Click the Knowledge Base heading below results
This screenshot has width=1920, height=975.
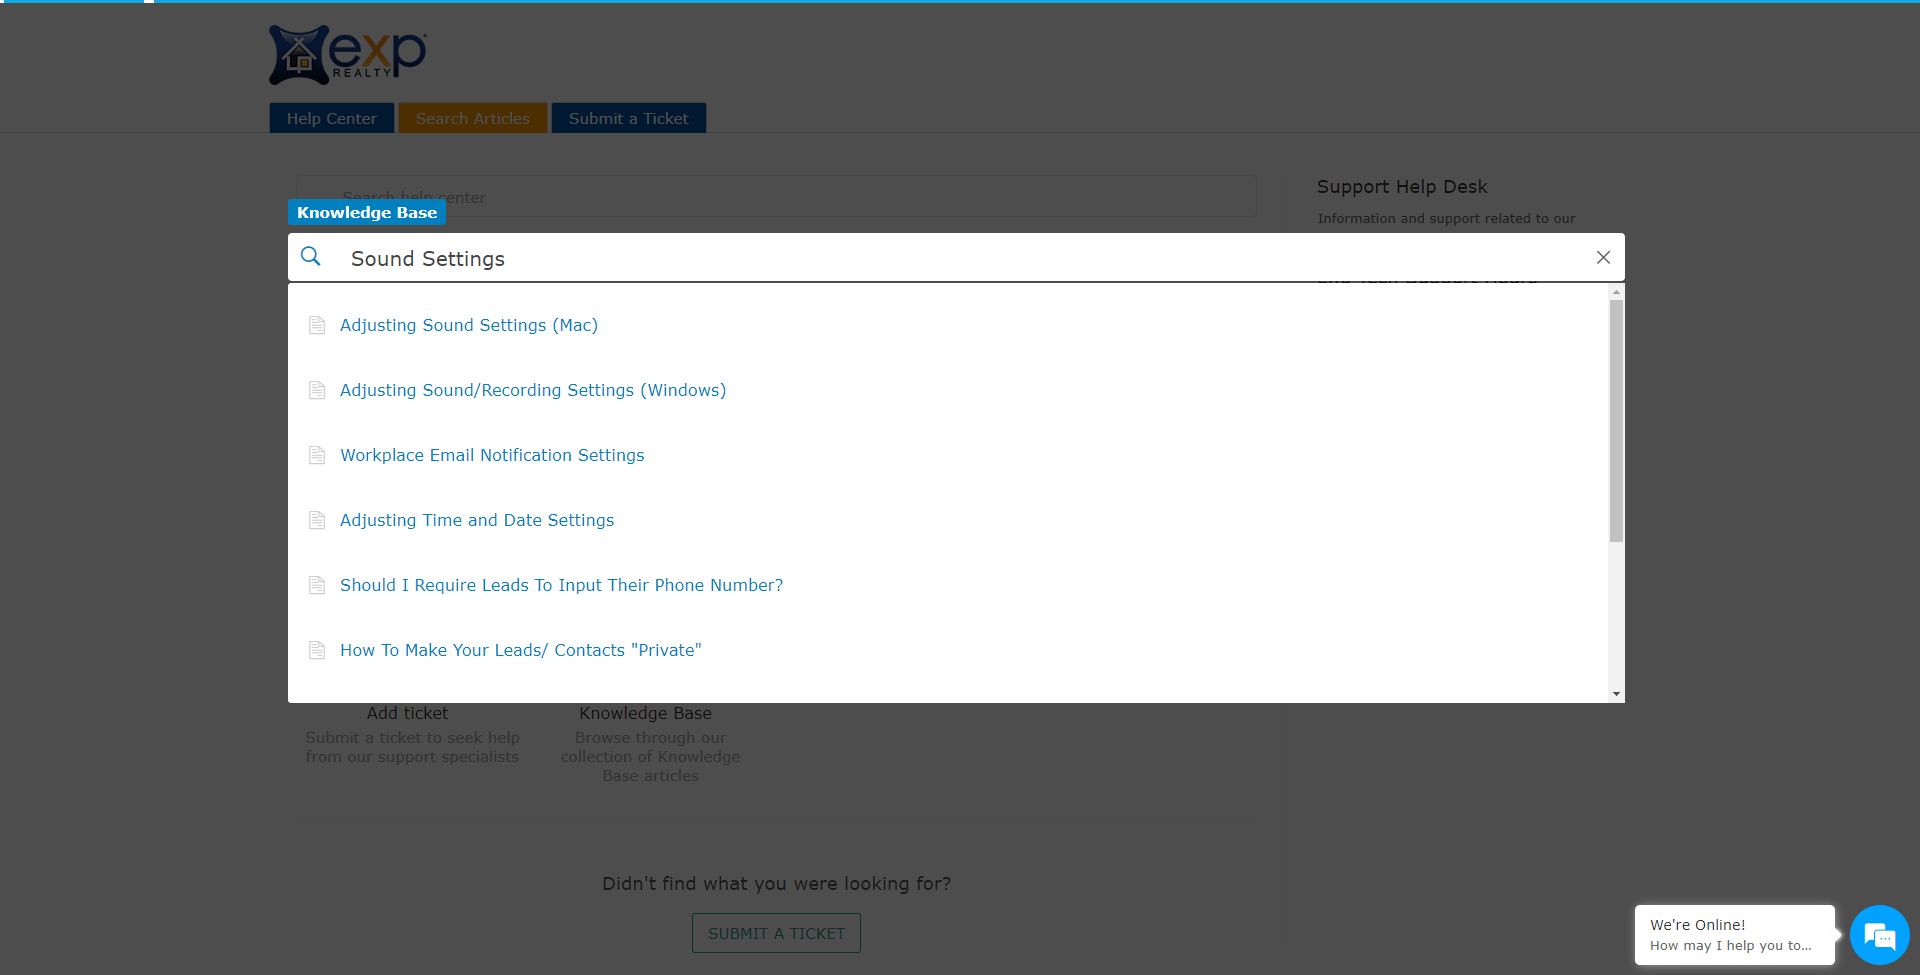pos(646,713)
